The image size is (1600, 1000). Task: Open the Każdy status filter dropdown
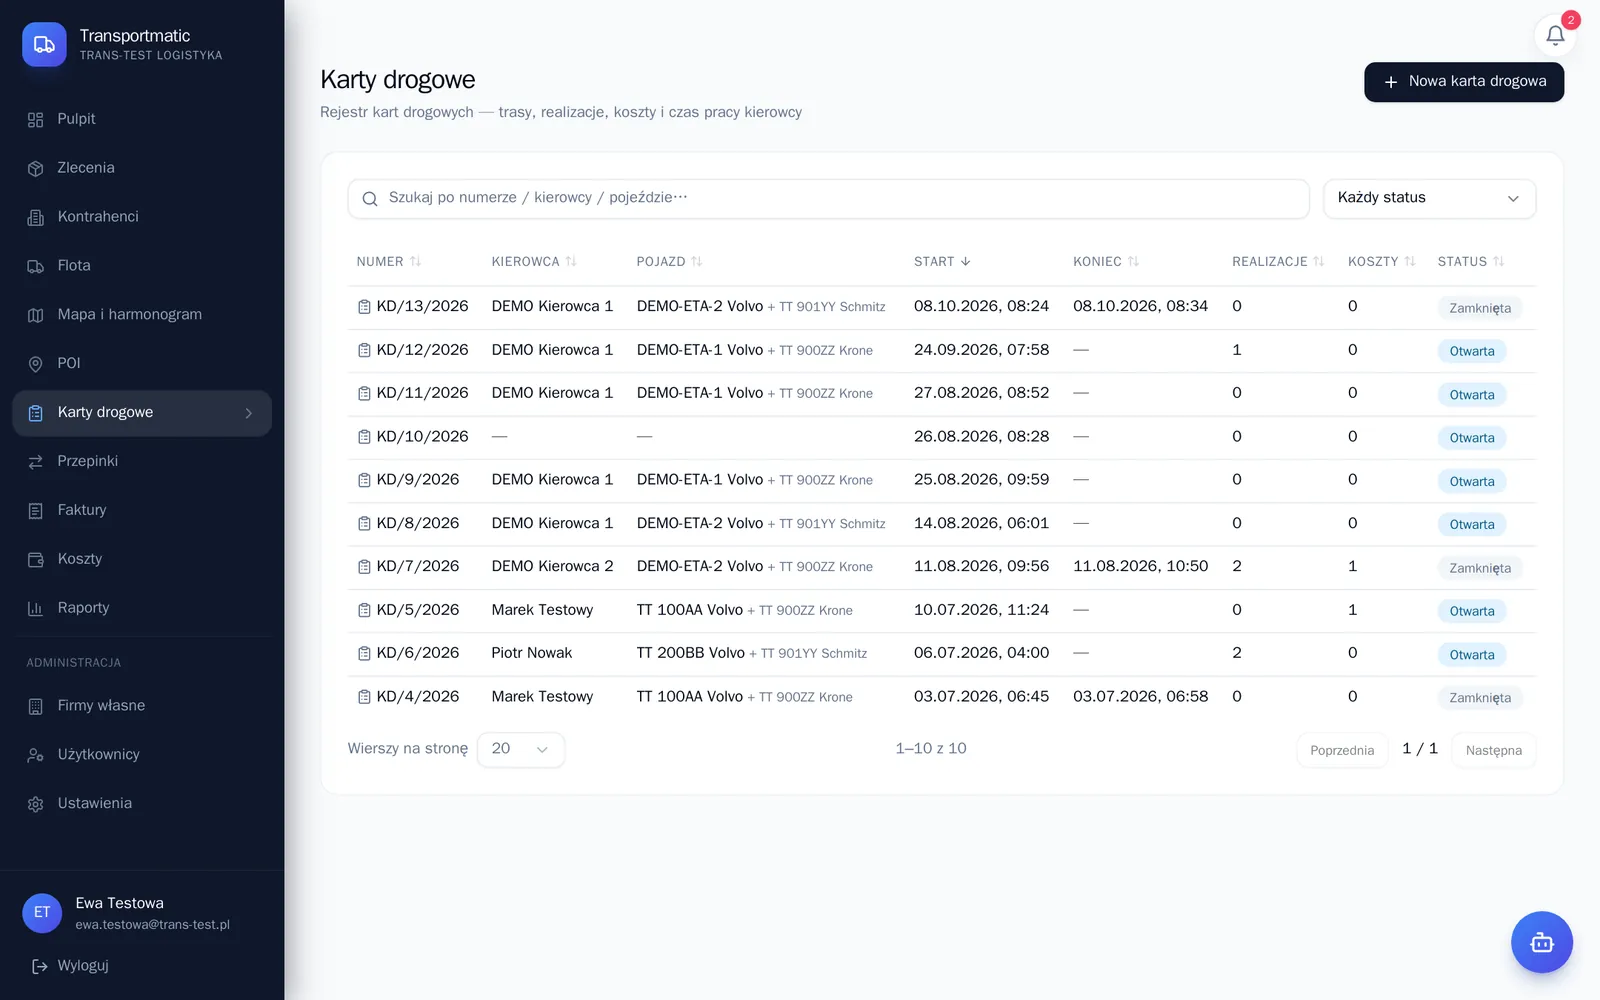[1429, 198]
